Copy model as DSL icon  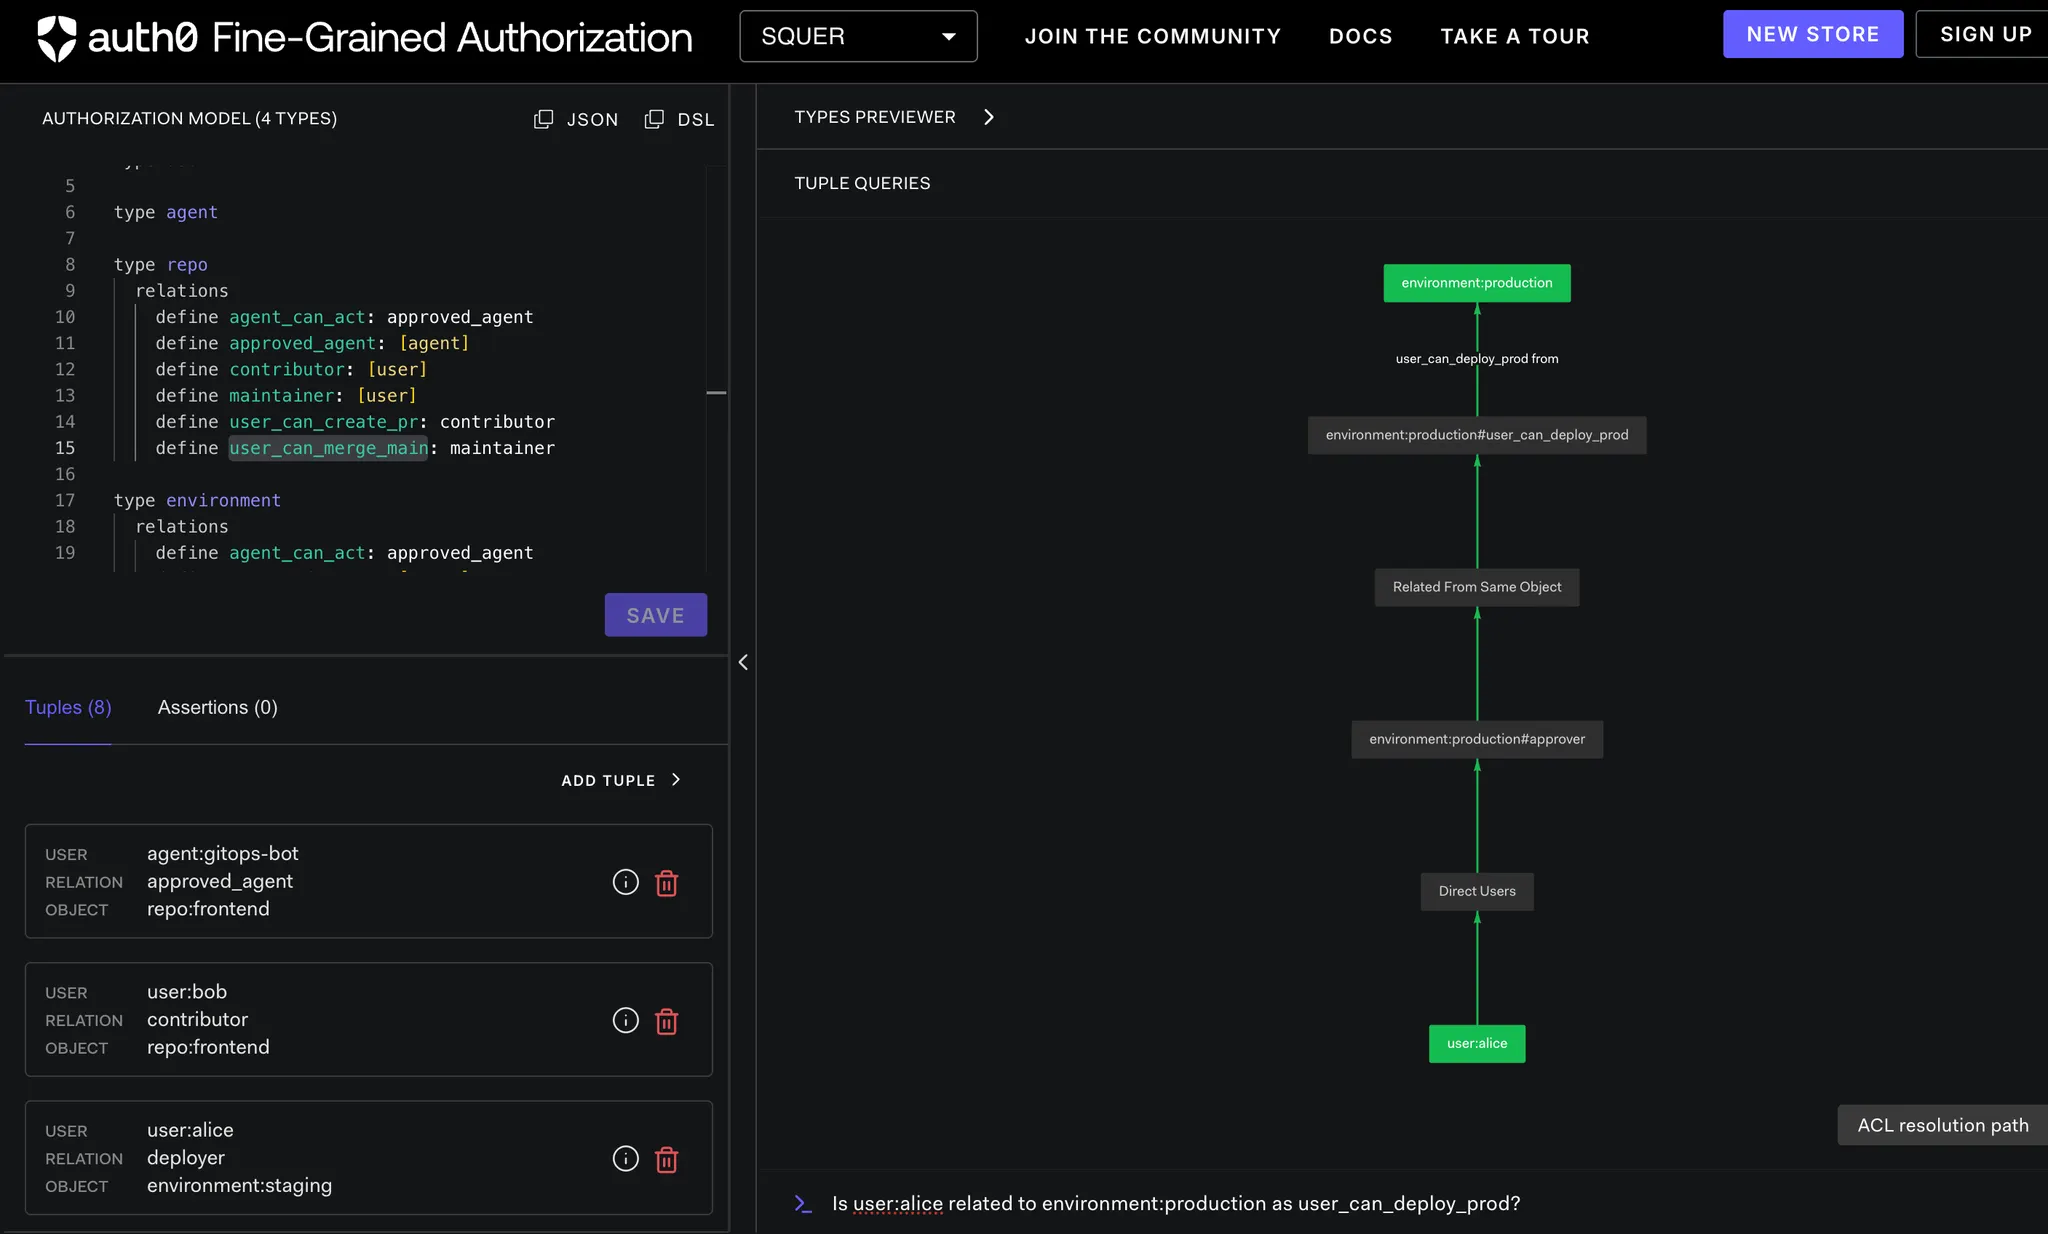tap(654, 119)
